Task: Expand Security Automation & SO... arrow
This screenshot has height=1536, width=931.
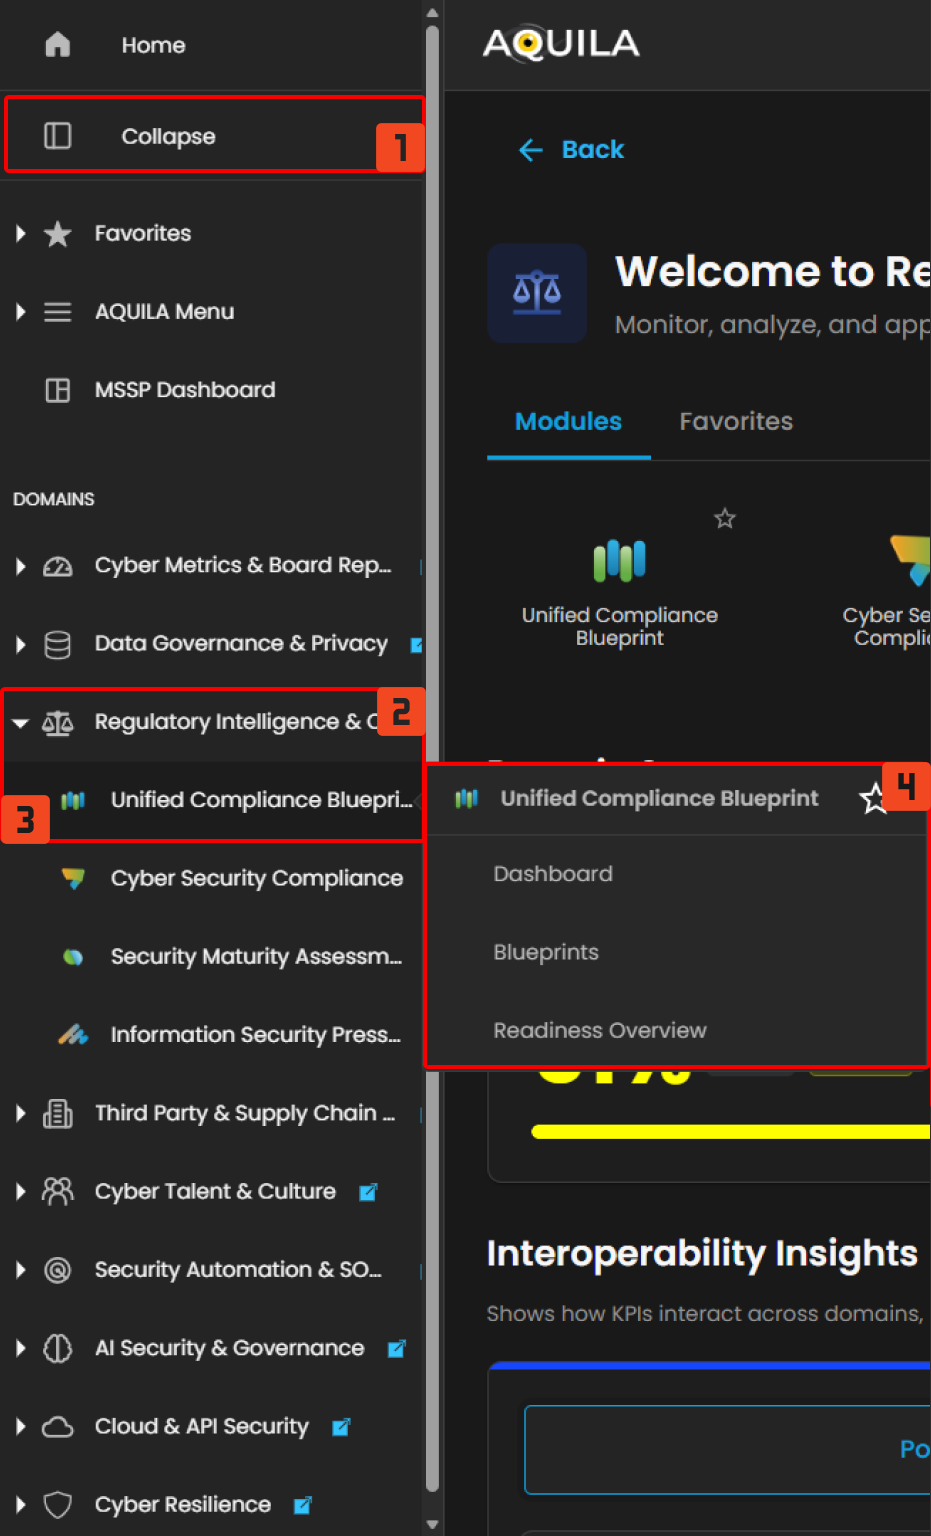Action: [20, 1270]
